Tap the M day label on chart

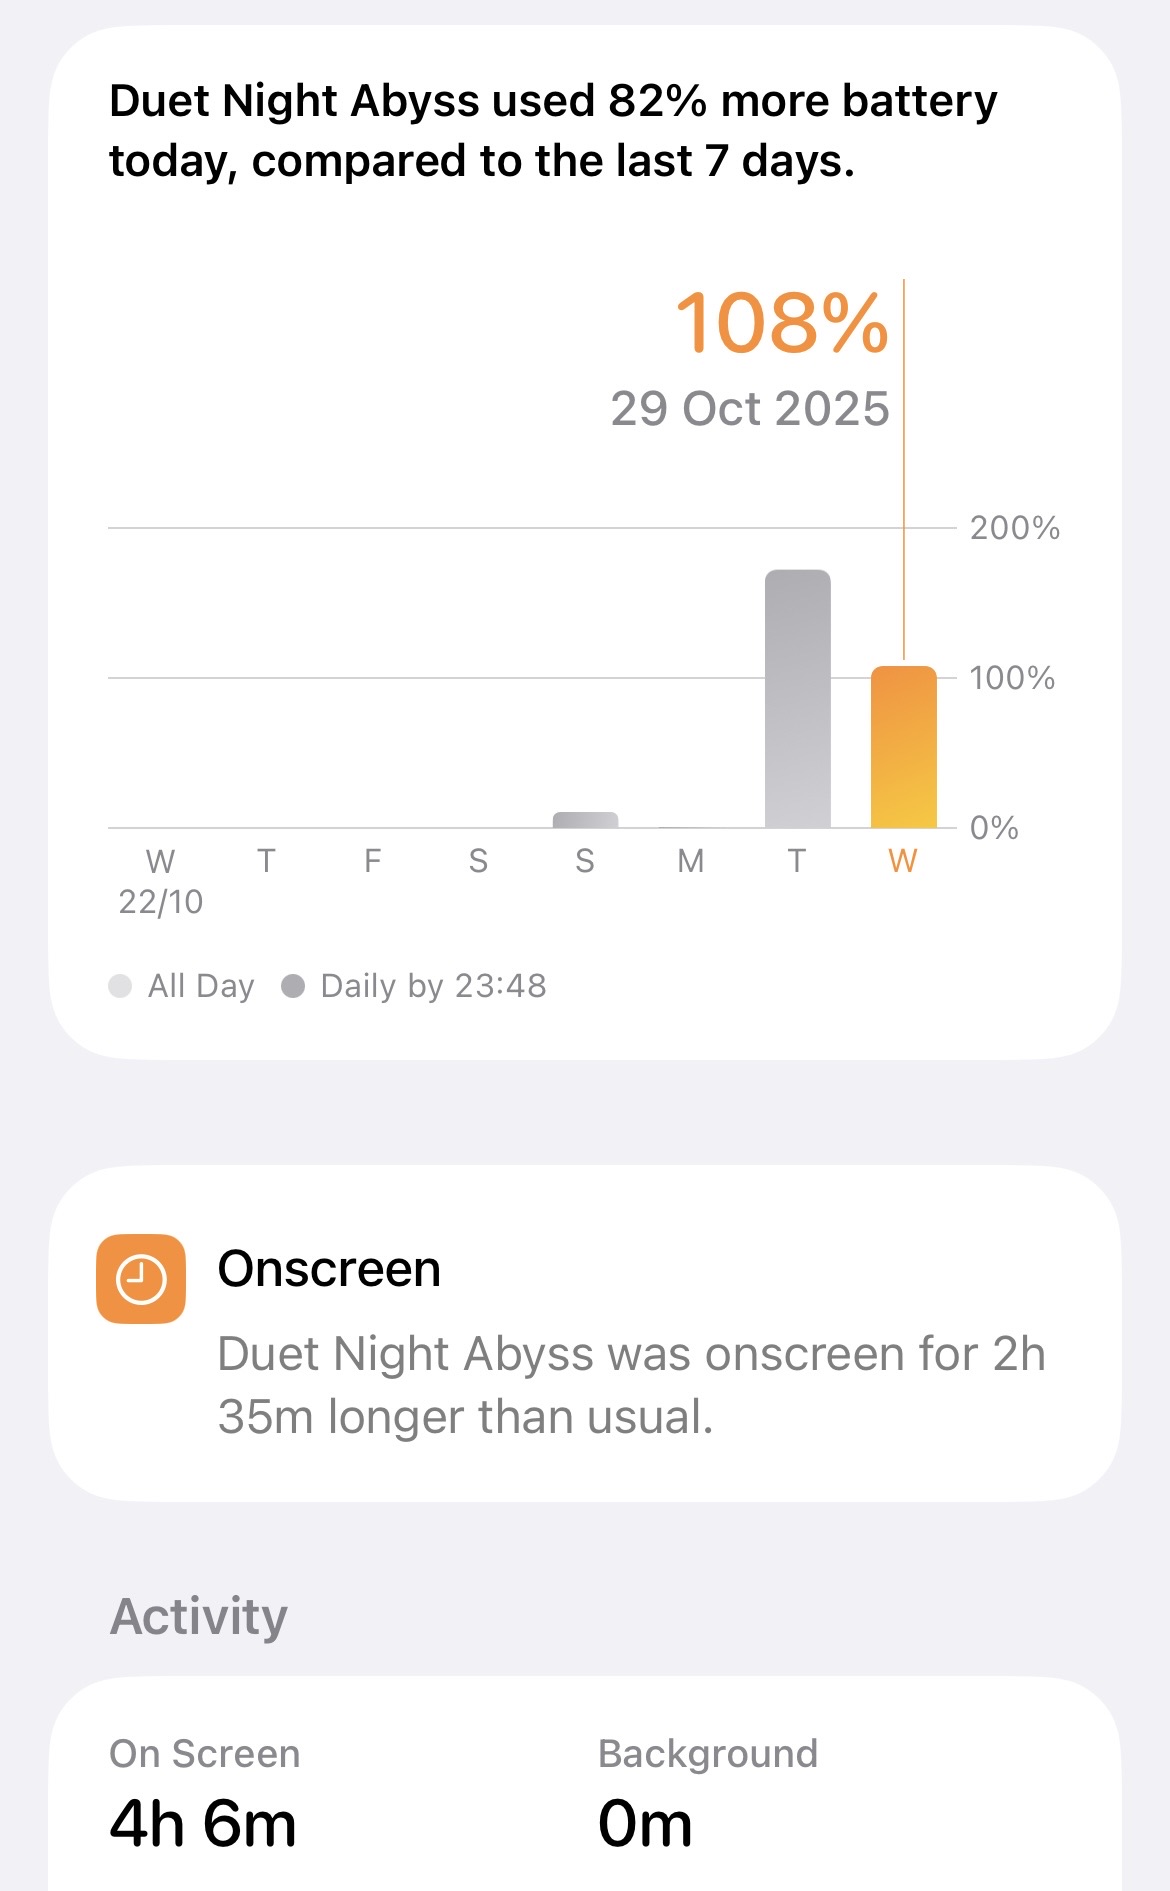pos(690,861)
